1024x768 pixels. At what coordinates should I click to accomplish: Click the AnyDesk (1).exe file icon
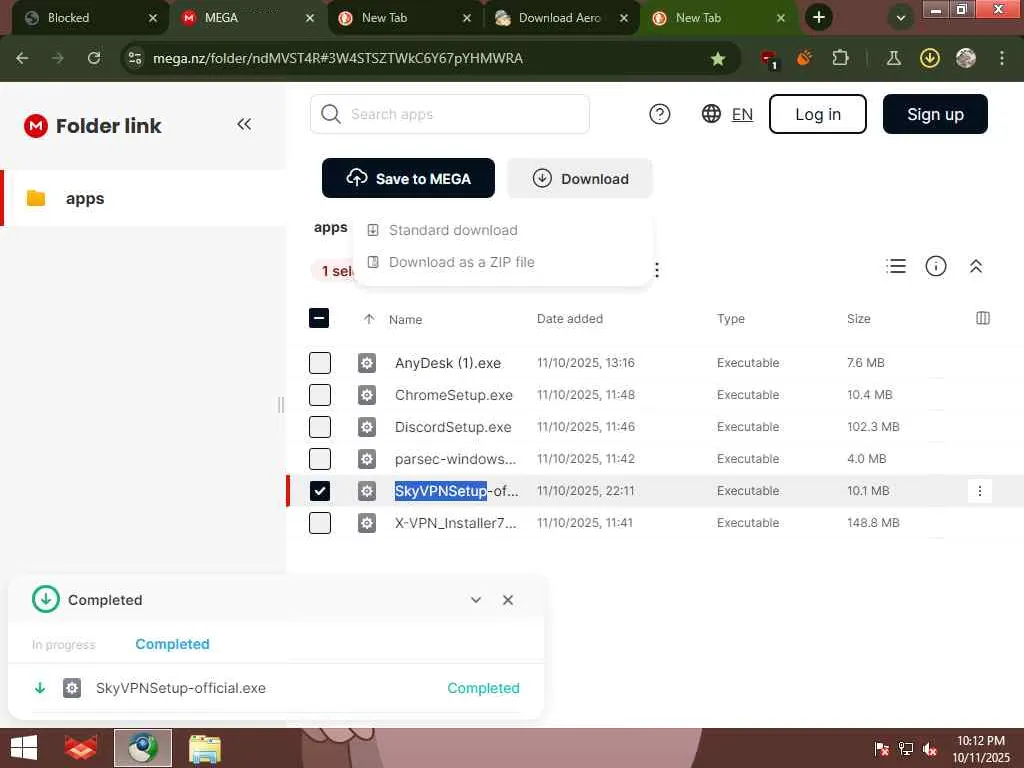point(366,363)
